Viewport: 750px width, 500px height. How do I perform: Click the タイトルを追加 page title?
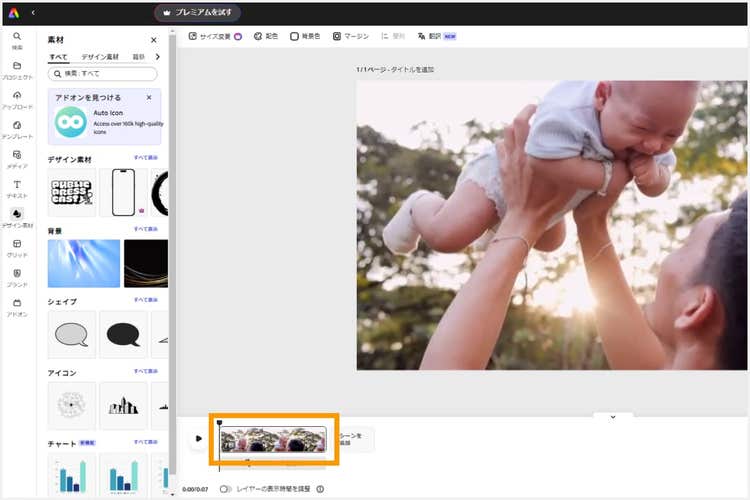tap(412, 69)
